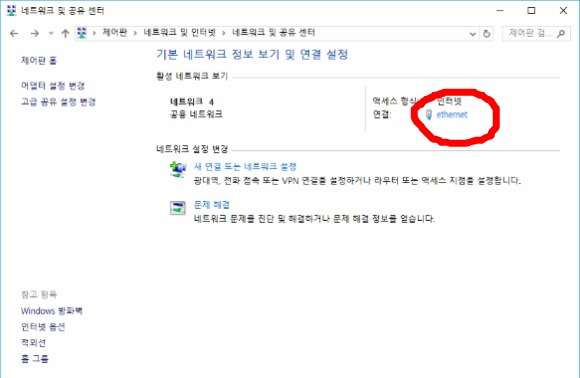Select the 네트워크 4 network name text
Viewport: 580px width, 378px height.
click(192, 102)
